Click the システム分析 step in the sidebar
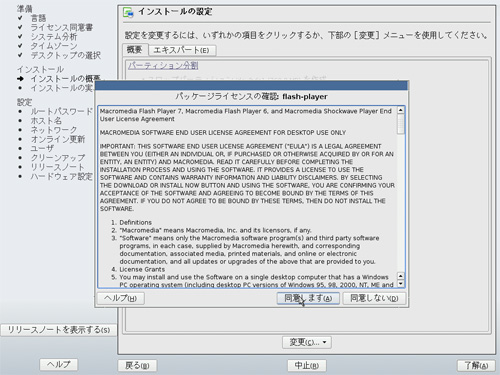 click(x=54, y=36)
